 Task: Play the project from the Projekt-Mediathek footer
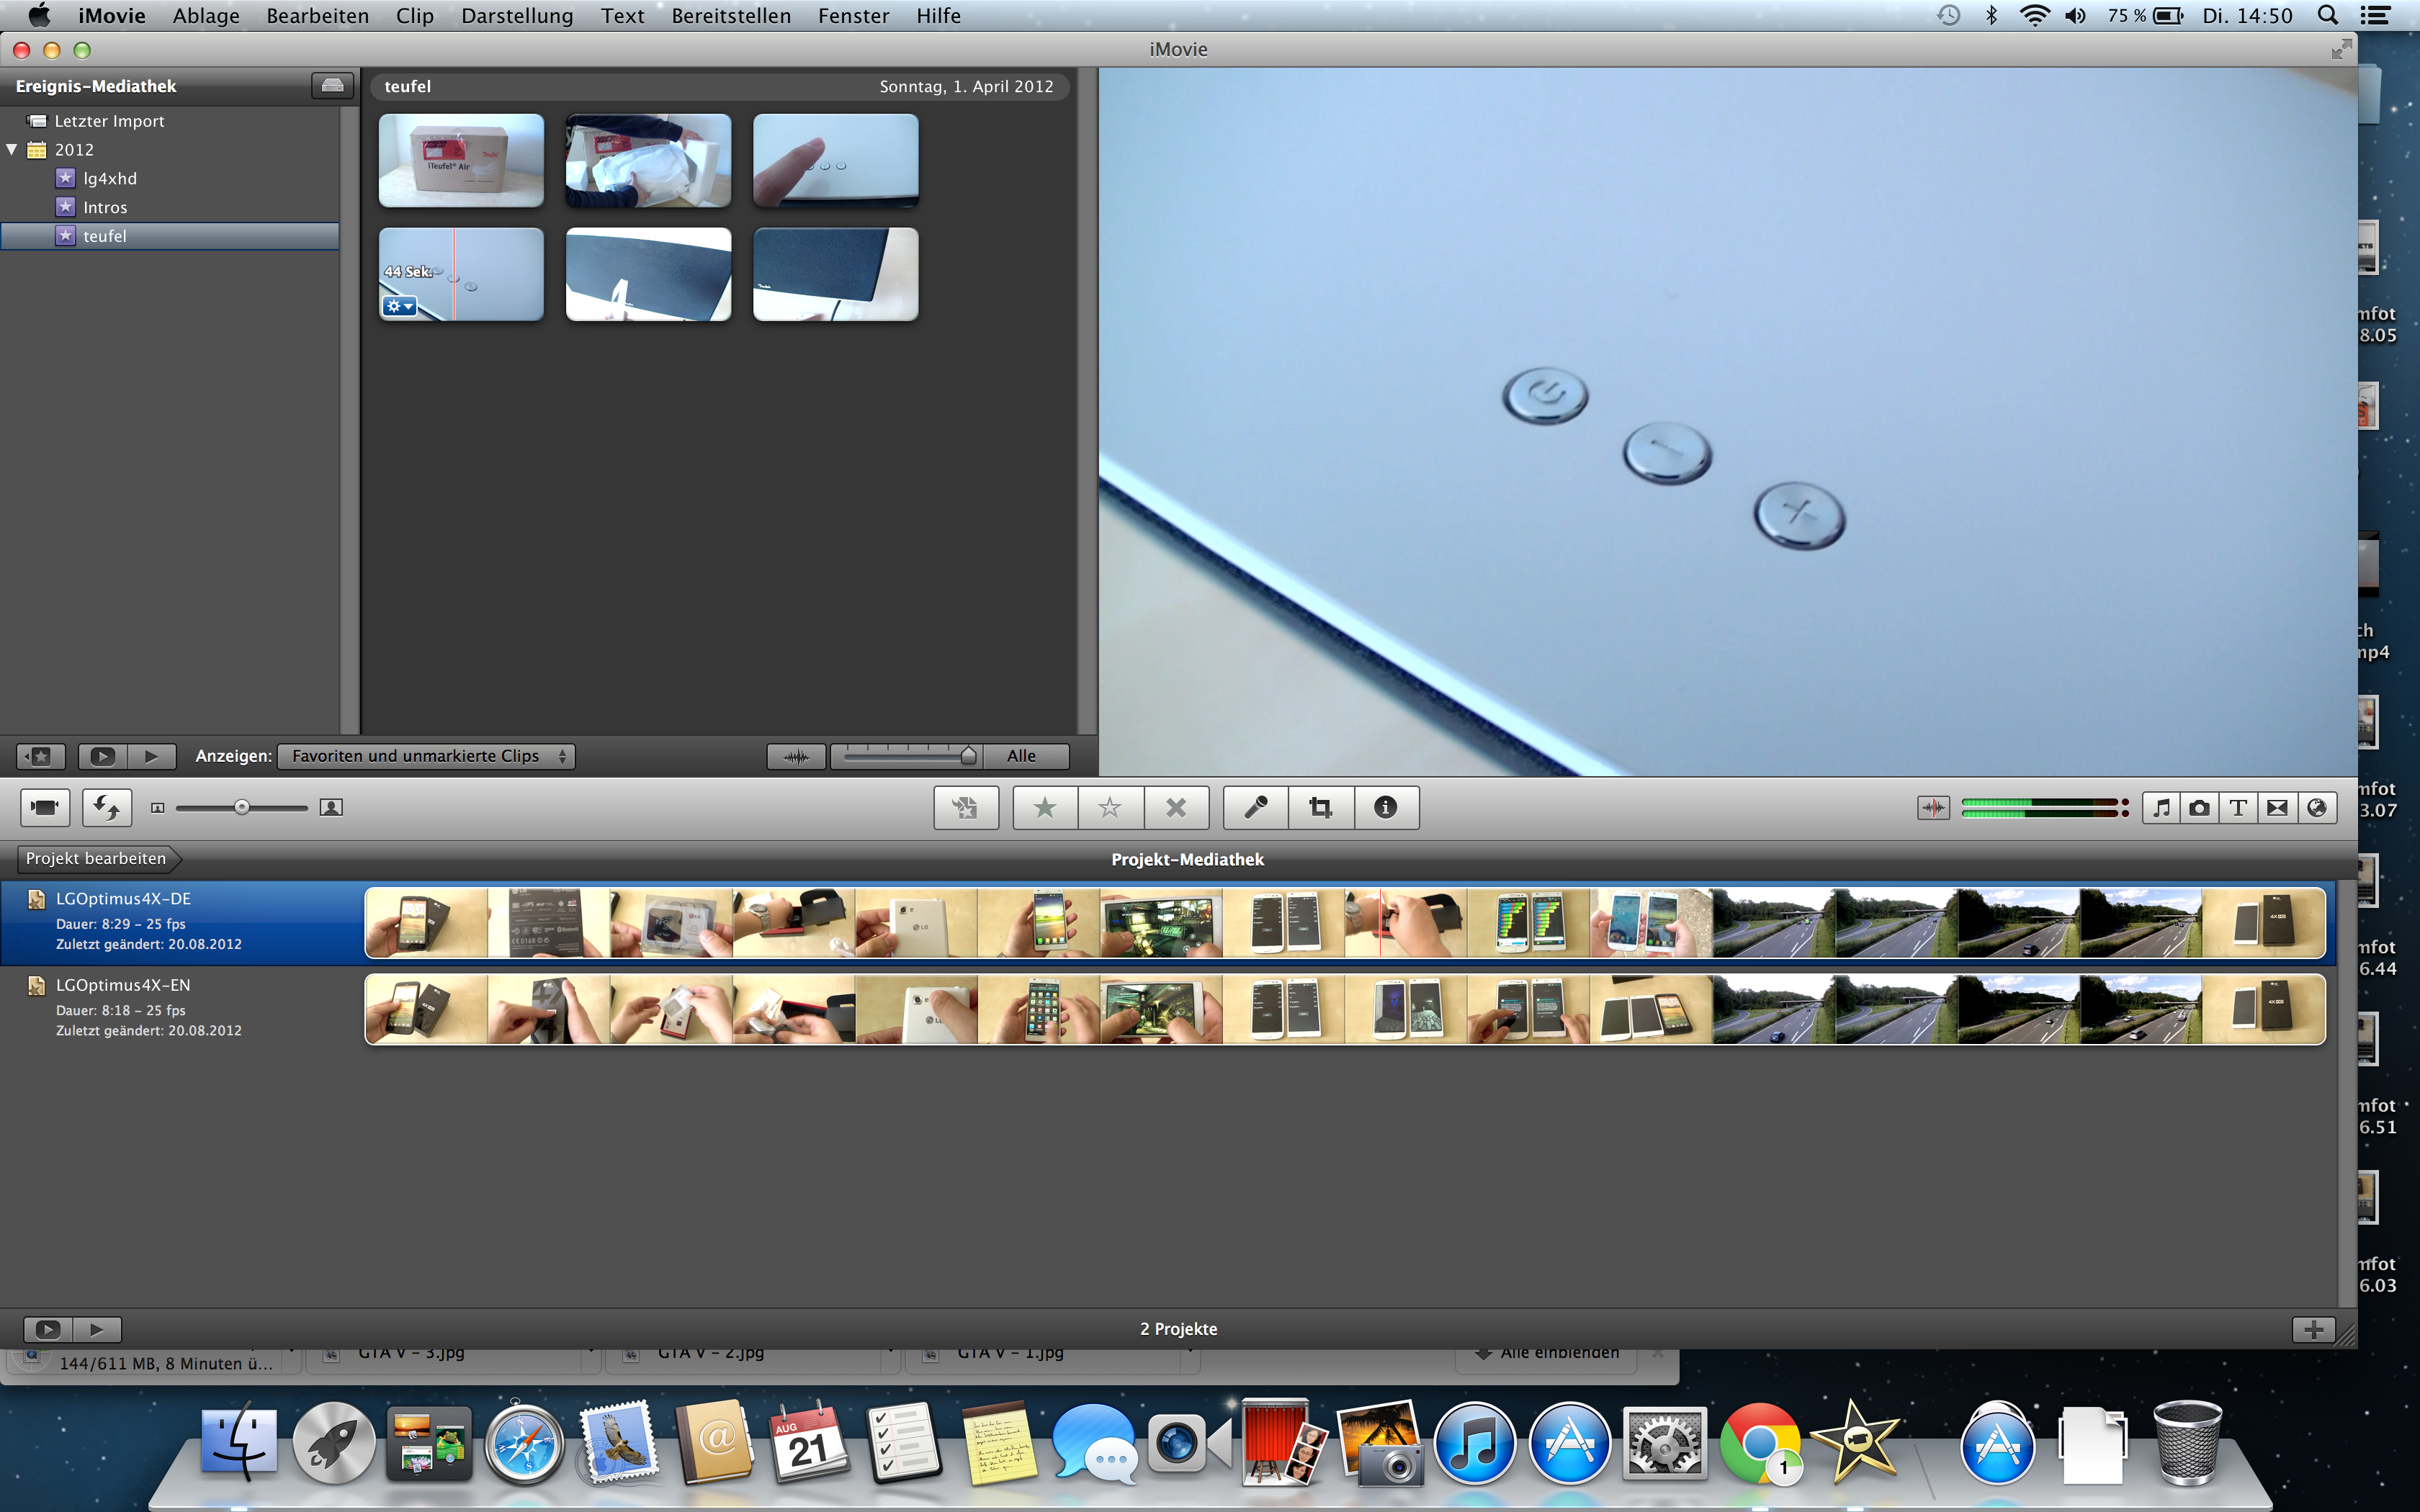point(97,1329)
